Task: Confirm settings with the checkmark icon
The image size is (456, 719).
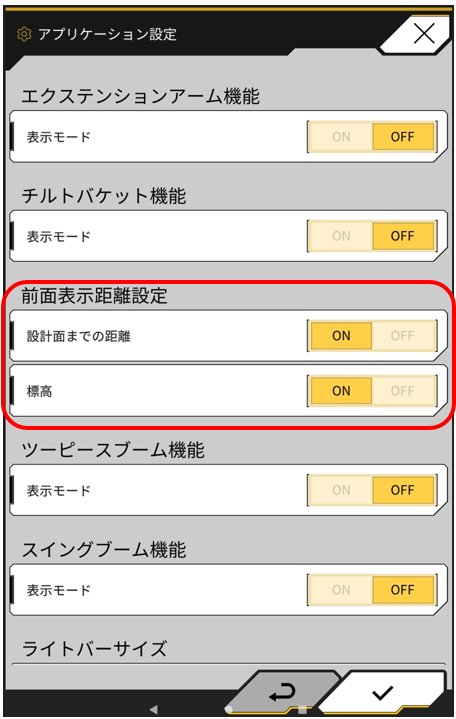Action: tap(383, 693)
